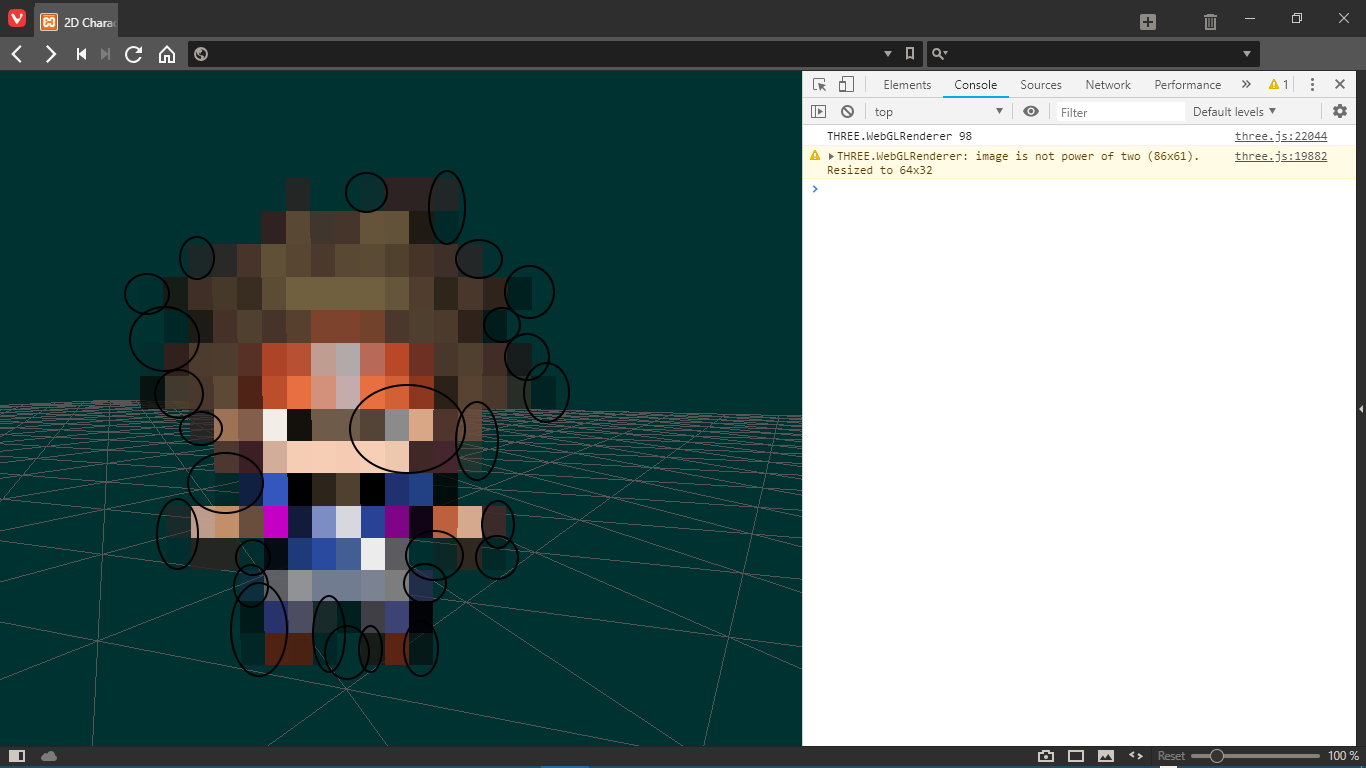The height and width of the screenshot is (768, 1366).
Task: Open a new tab
Action: [x=1148, y=22]
